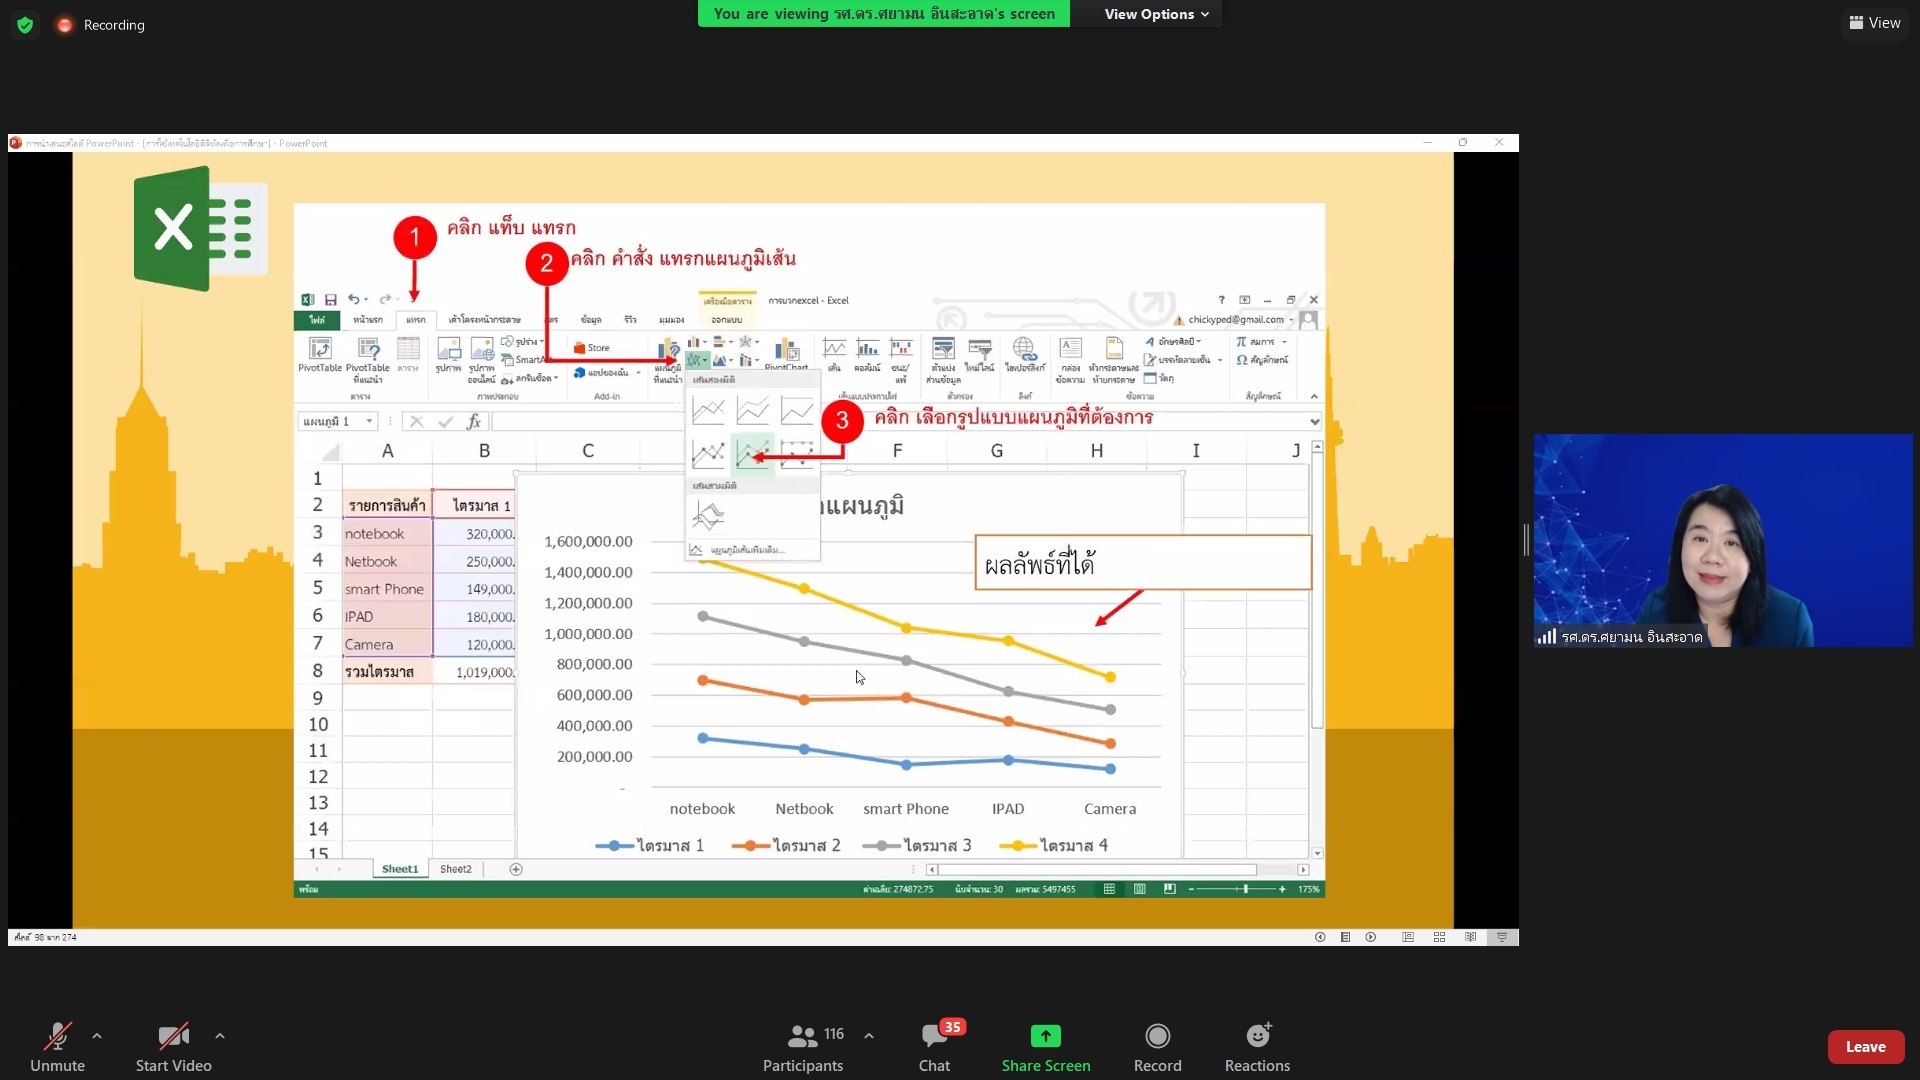Leave the meeting
The height and width of the screenshot is (1080, 1920).
click(x=1866, y=1047)
